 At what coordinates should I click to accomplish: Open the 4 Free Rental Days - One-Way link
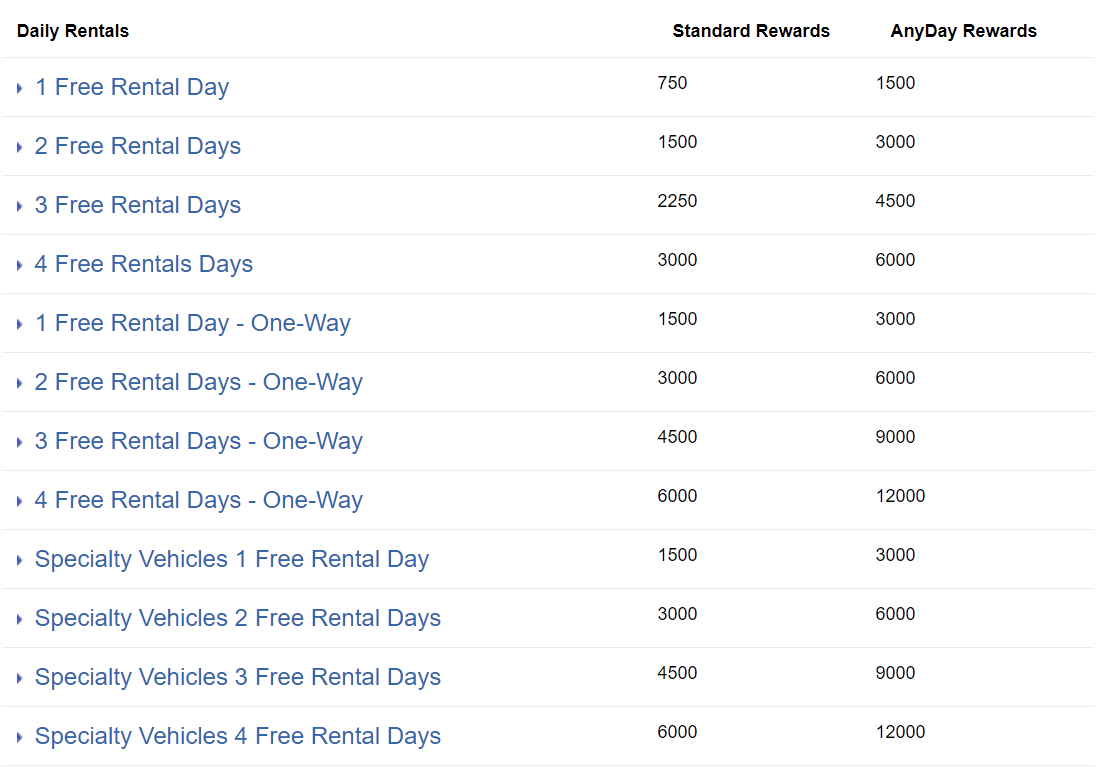coord(198,500)
